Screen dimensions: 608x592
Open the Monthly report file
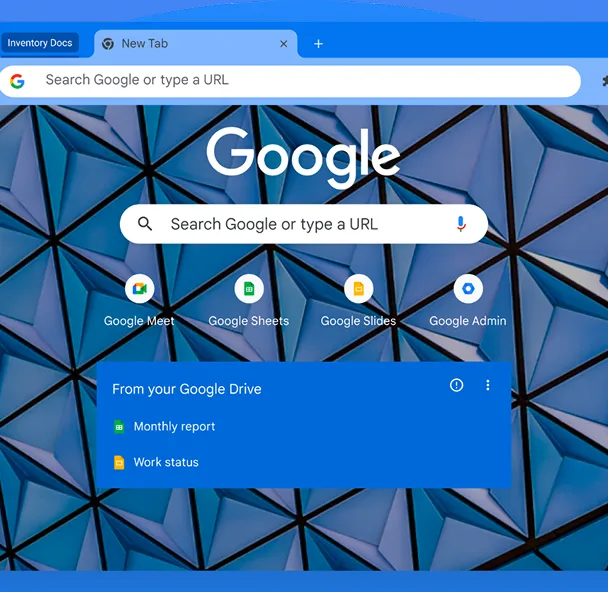tap(174, 426)
